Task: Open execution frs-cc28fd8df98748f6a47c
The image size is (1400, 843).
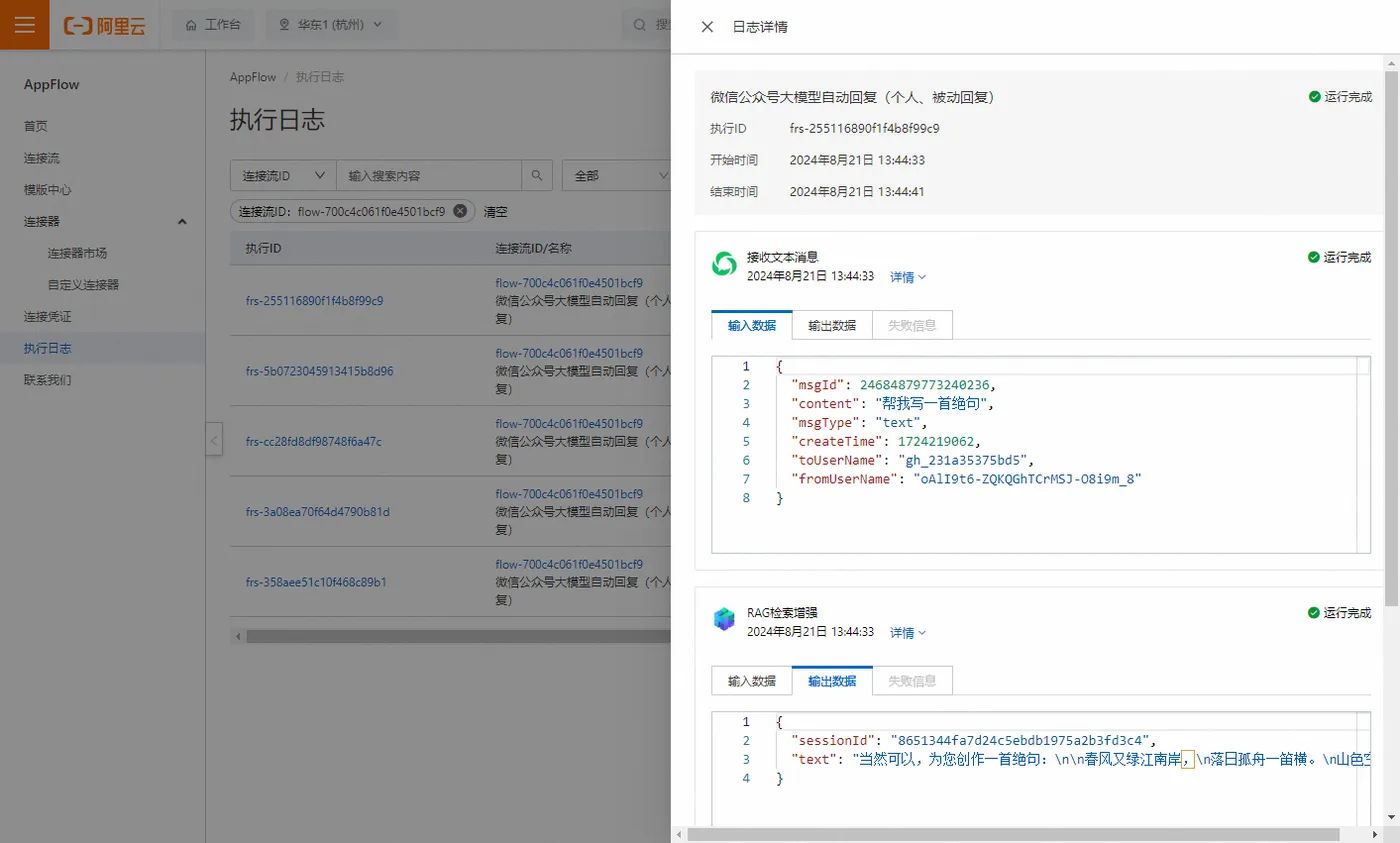Action: pos(313,441)
